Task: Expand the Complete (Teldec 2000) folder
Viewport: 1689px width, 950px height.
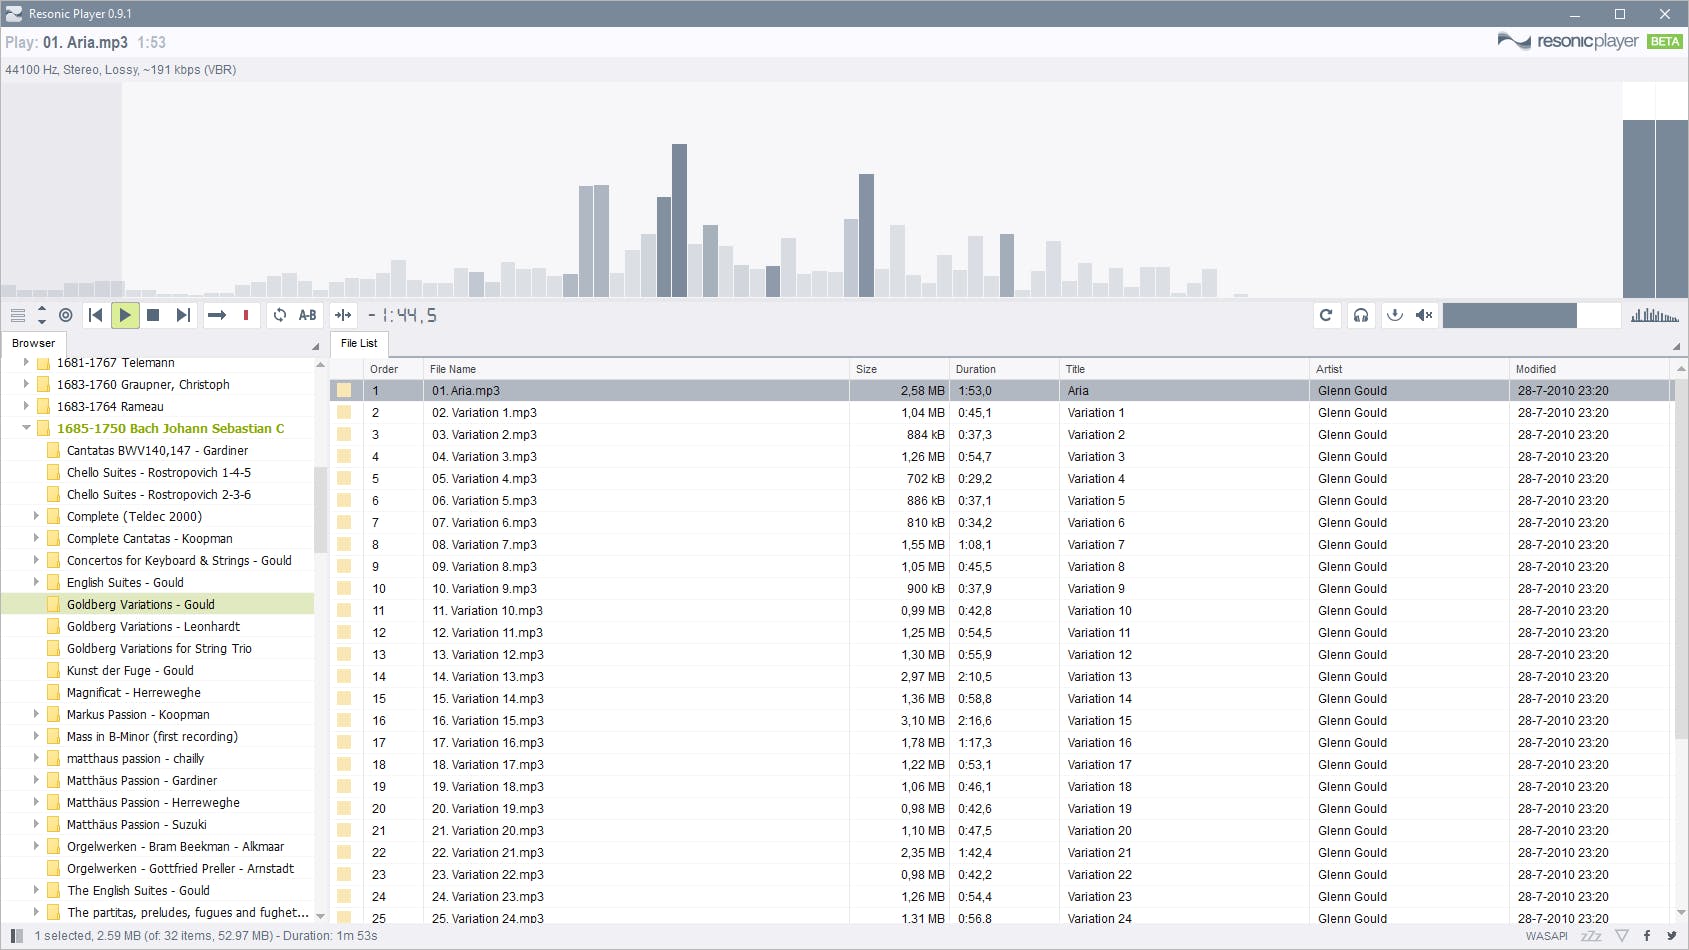Action: pyautogui.click(x=36, y=516)
